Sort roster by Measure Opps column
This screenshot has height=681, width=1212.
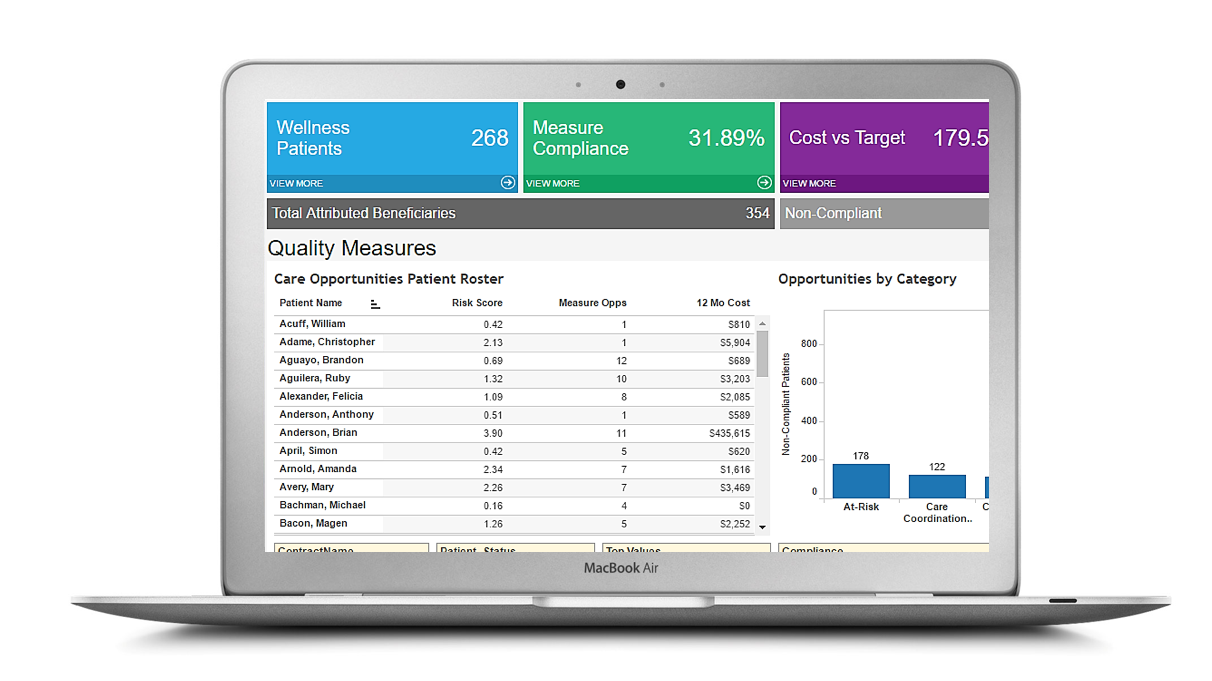point(593,303)
